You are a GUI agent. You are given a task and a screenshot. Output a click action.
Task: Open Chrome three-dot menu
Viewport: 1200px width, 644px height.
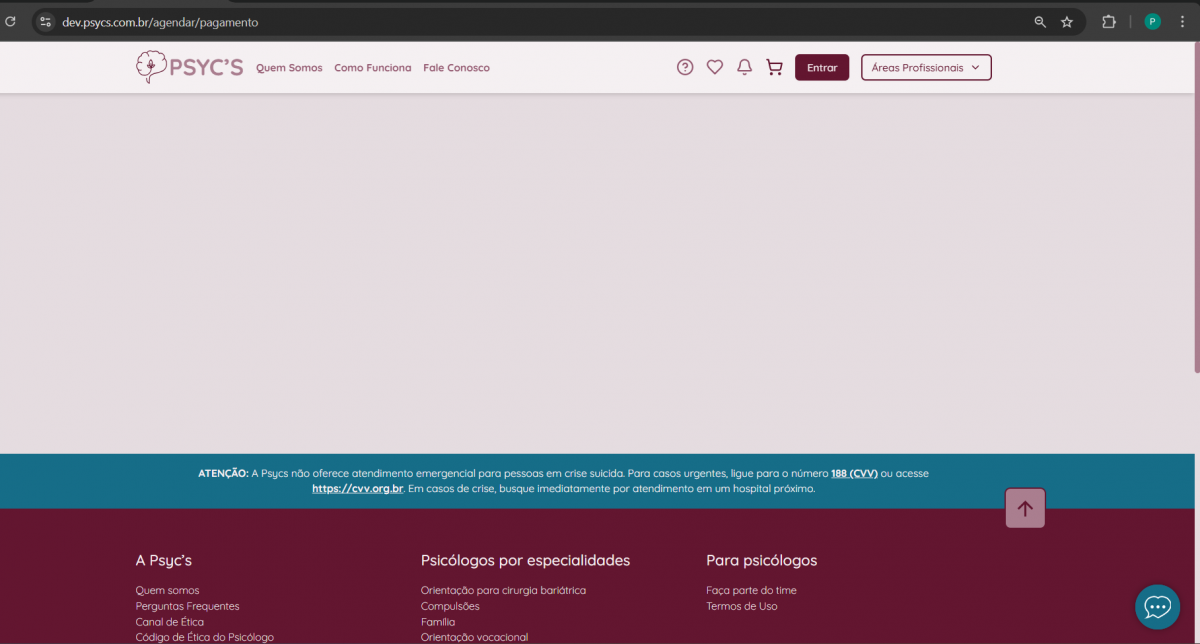point(1182,22)
